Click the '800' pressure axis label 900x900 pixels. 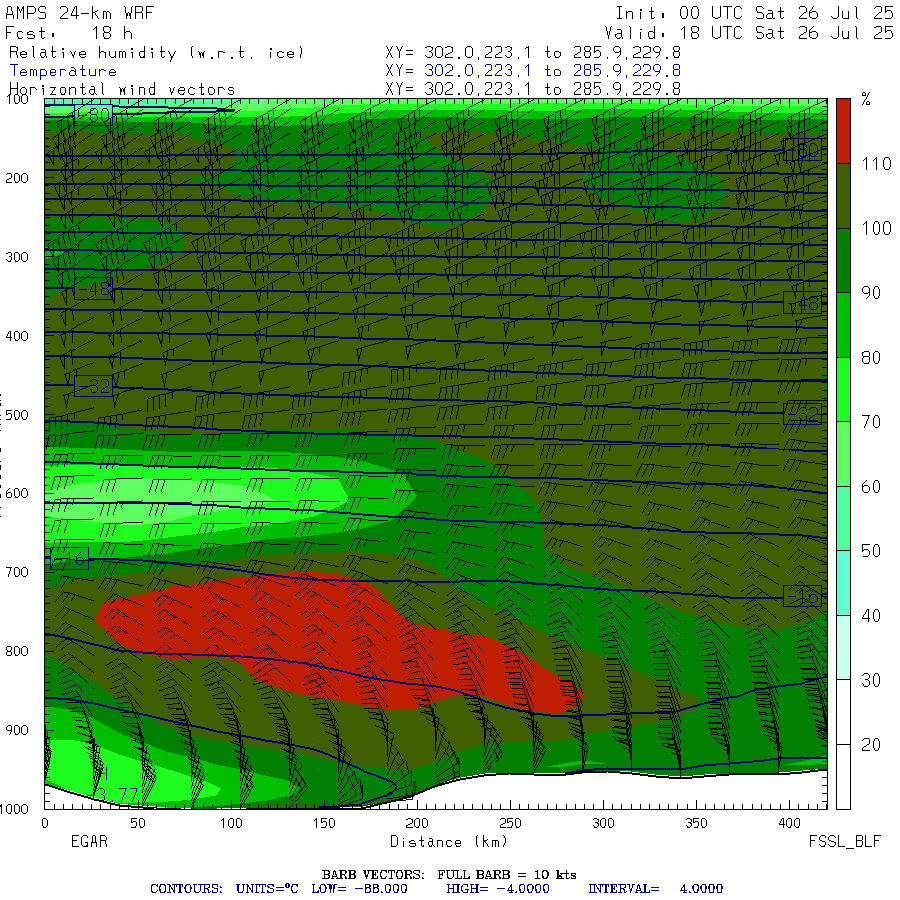tap(17, 651)
